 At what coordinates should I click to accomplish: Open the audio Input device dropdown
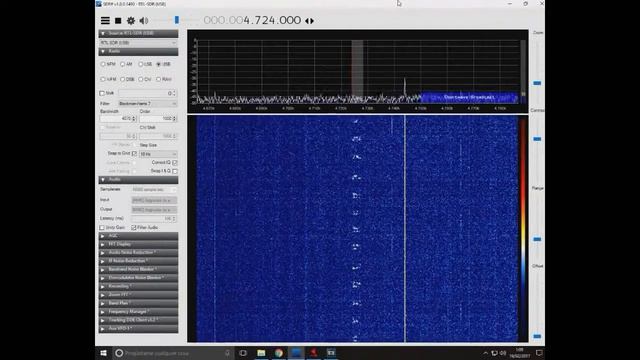point(154,200)
